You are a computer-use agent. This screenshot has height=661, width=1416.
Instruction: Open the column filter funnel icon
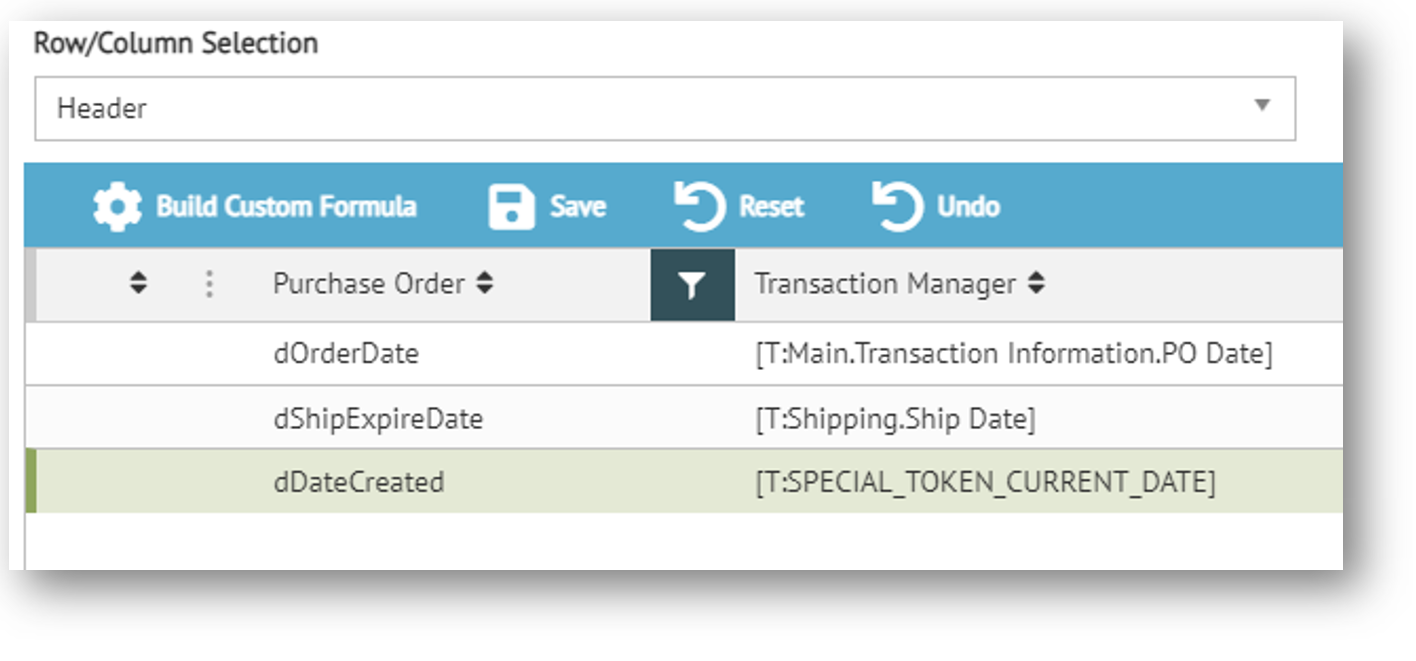point(692,286)
